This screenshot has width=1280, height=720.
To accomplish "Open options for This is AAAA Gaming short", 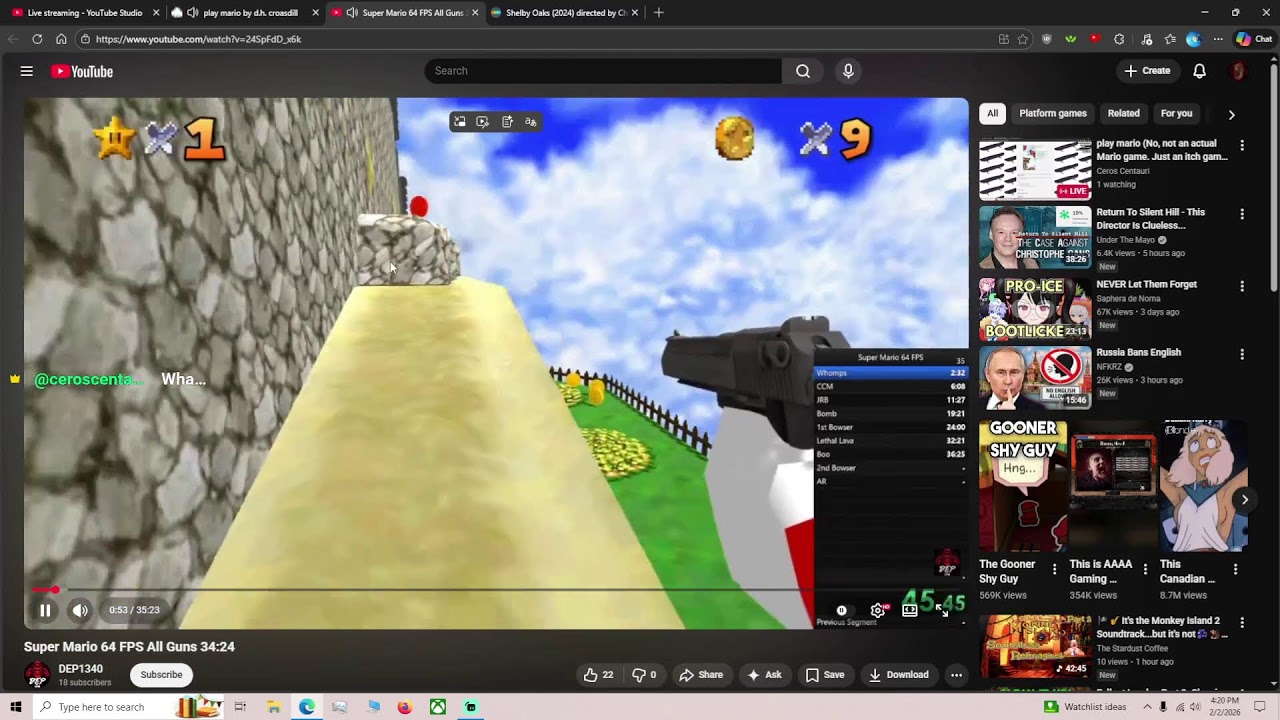I will (x=1145, y=569).
